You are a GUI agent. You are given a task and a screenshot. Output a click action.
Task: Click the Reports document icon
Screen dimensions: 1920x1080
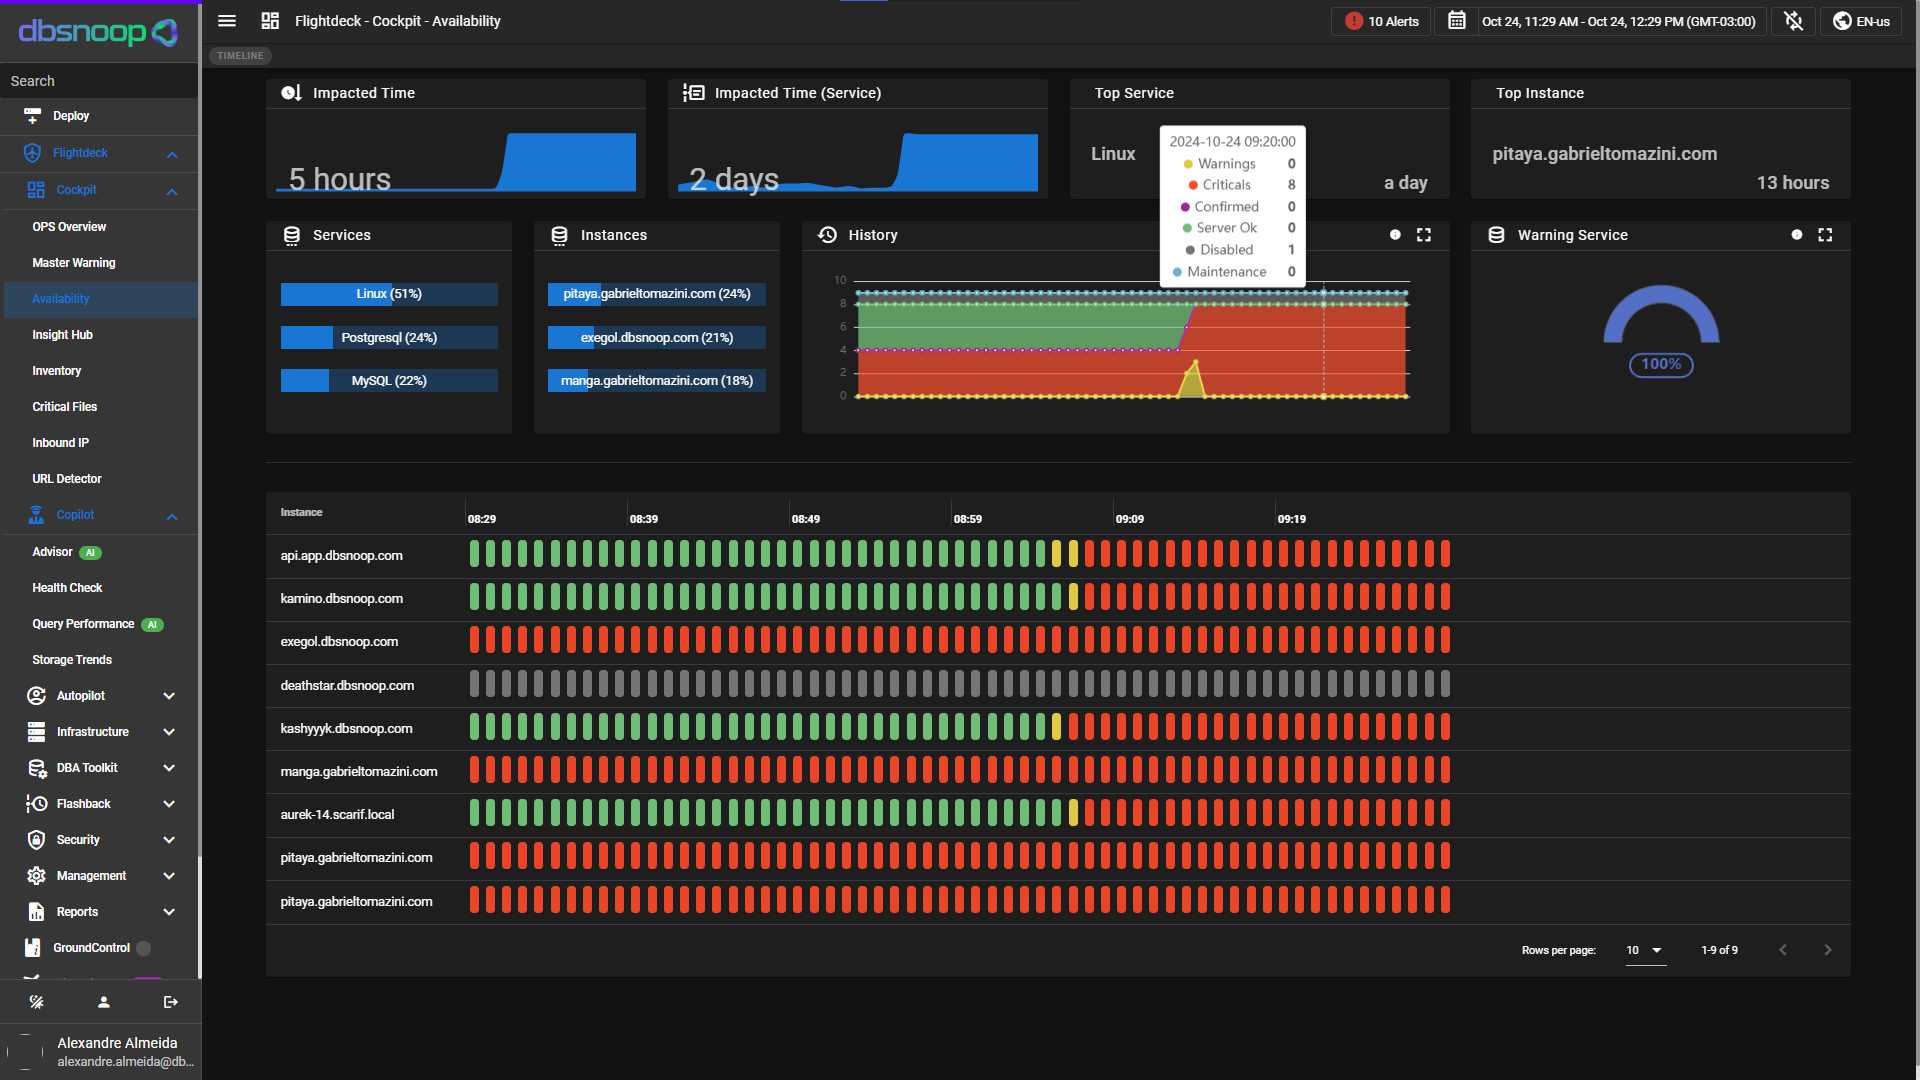(36, 912)
